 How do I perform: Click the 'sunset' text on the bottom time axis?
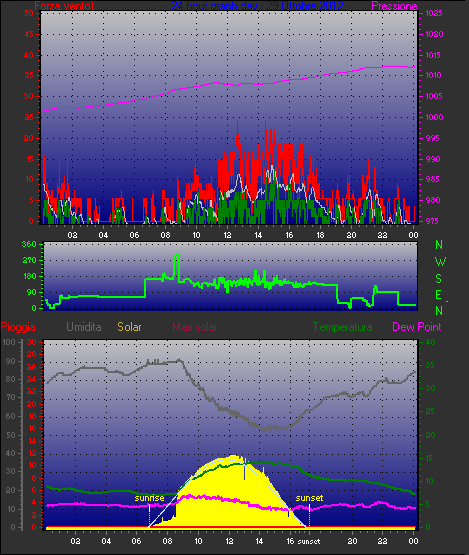point(309,542)
